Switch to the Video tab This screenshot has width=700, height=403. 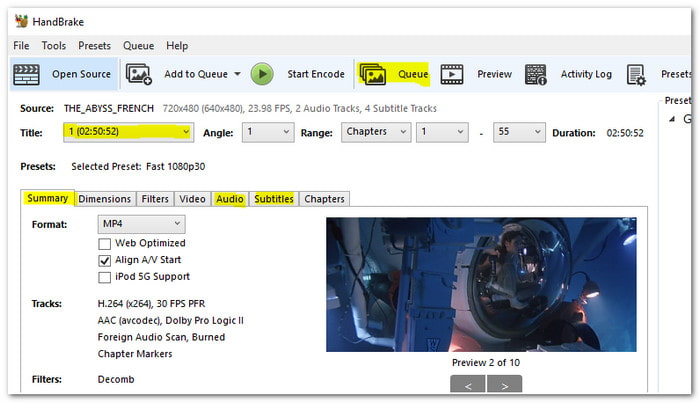point(192,199)
